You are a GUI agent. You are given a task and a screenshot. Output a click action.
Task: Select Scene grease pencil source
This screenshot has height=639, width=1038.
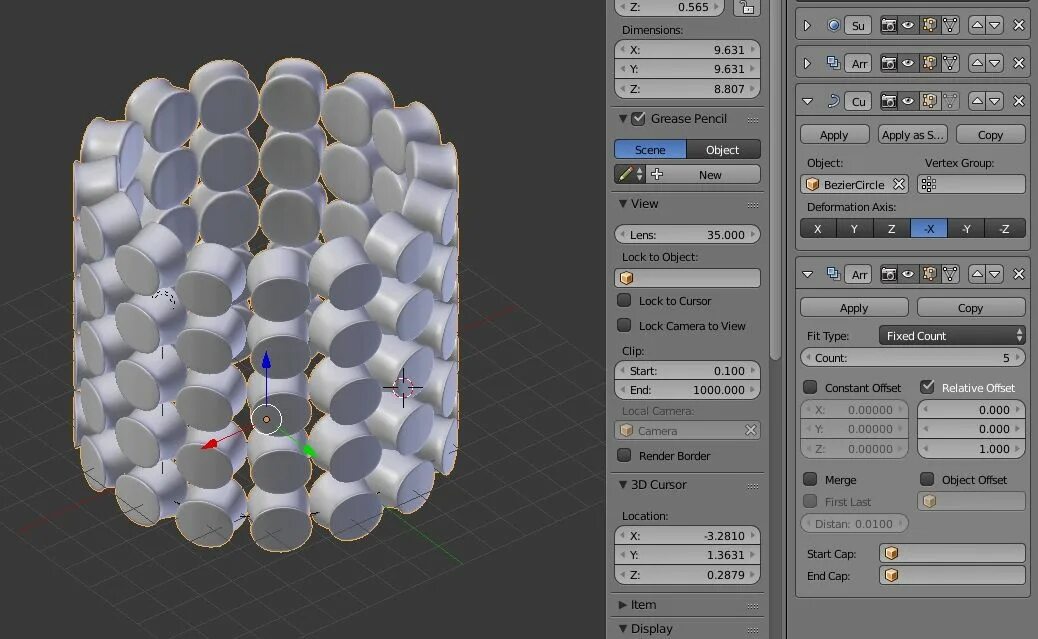(x=650, y=150)
